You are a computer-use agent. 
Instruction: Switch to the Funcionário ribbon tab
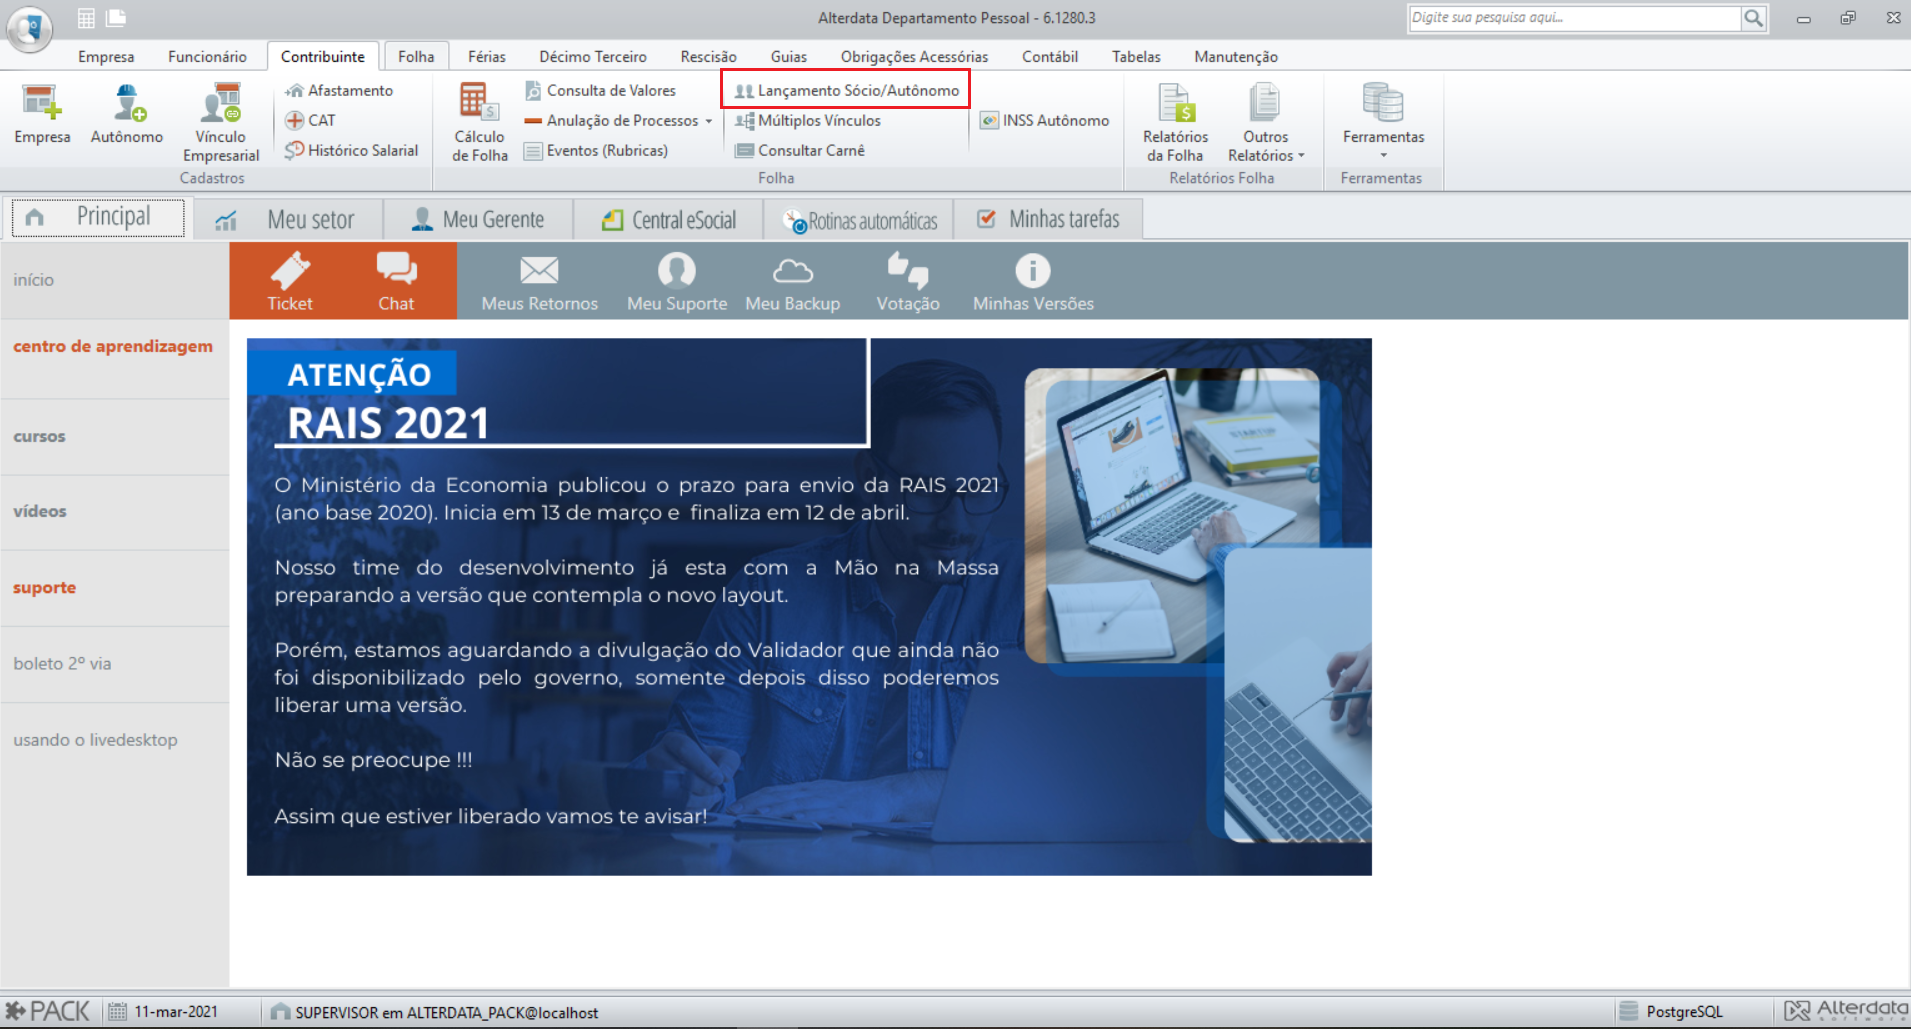point(207,57)
